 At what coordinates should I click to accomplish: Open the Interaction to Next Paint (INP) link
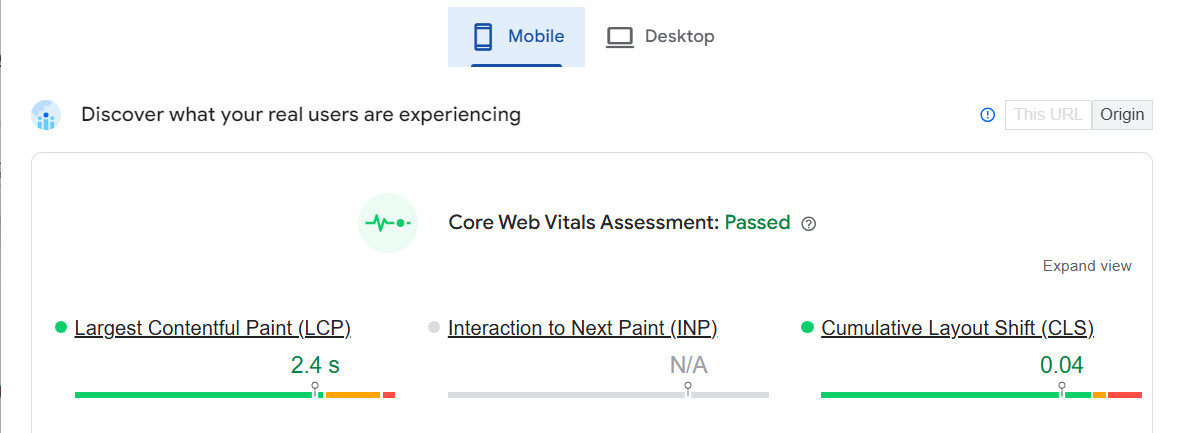[x=582, y=328]
